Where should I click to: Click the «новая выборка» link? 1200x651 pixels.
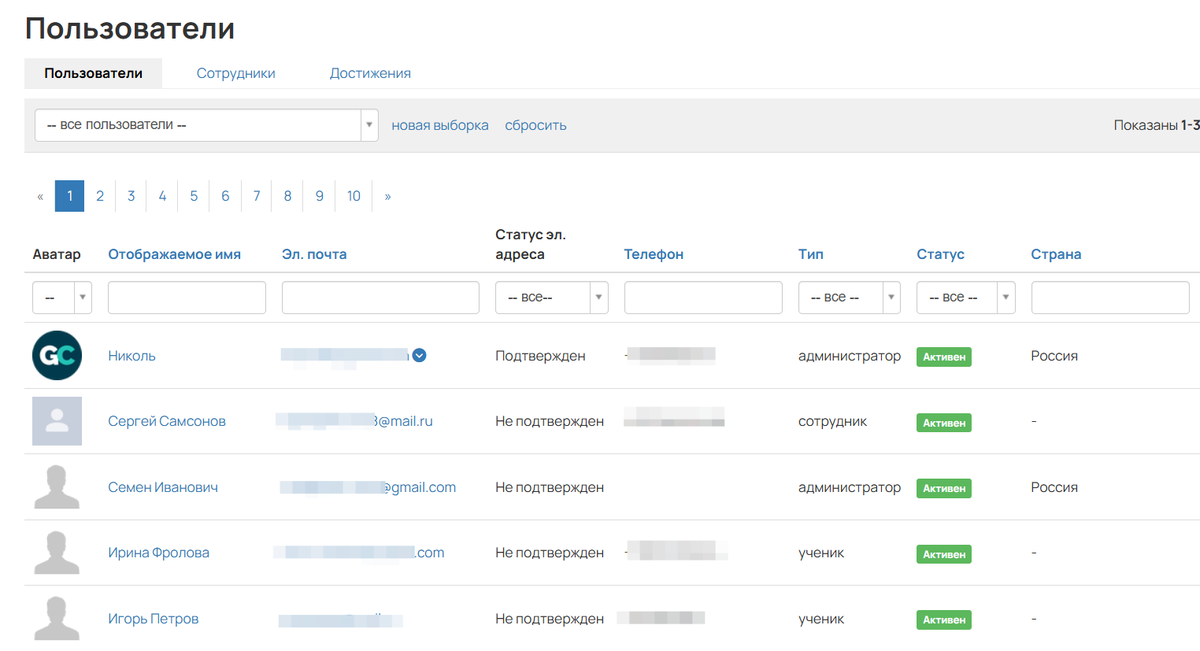pos(440,125)
